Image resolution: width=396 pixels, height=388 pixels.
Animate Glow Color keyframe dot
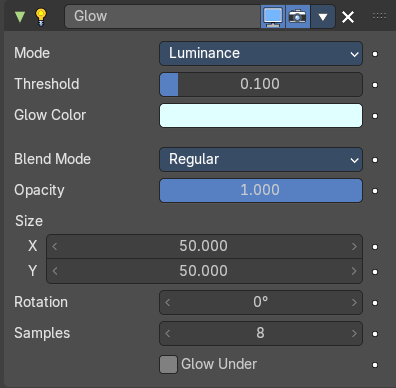point(375,116)
